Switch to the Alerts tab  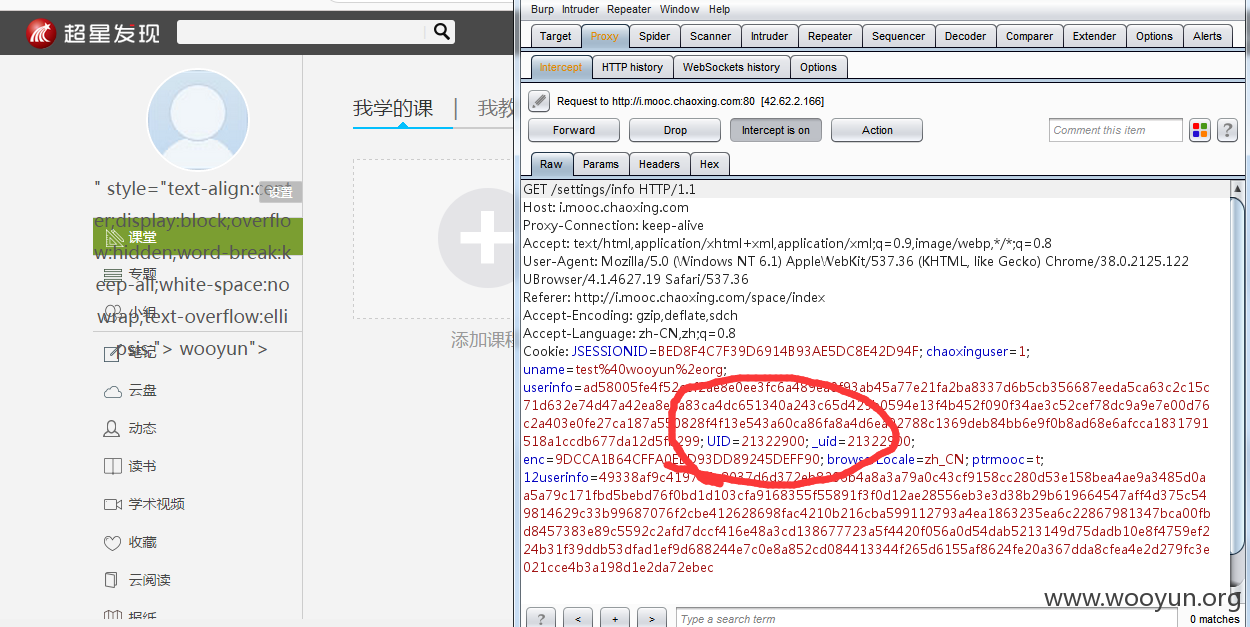[1207, 36]
